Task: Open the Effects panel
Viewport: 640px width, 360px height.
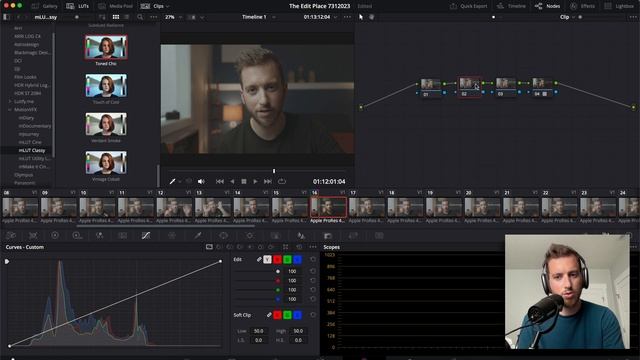Action: tap(582, 6)
